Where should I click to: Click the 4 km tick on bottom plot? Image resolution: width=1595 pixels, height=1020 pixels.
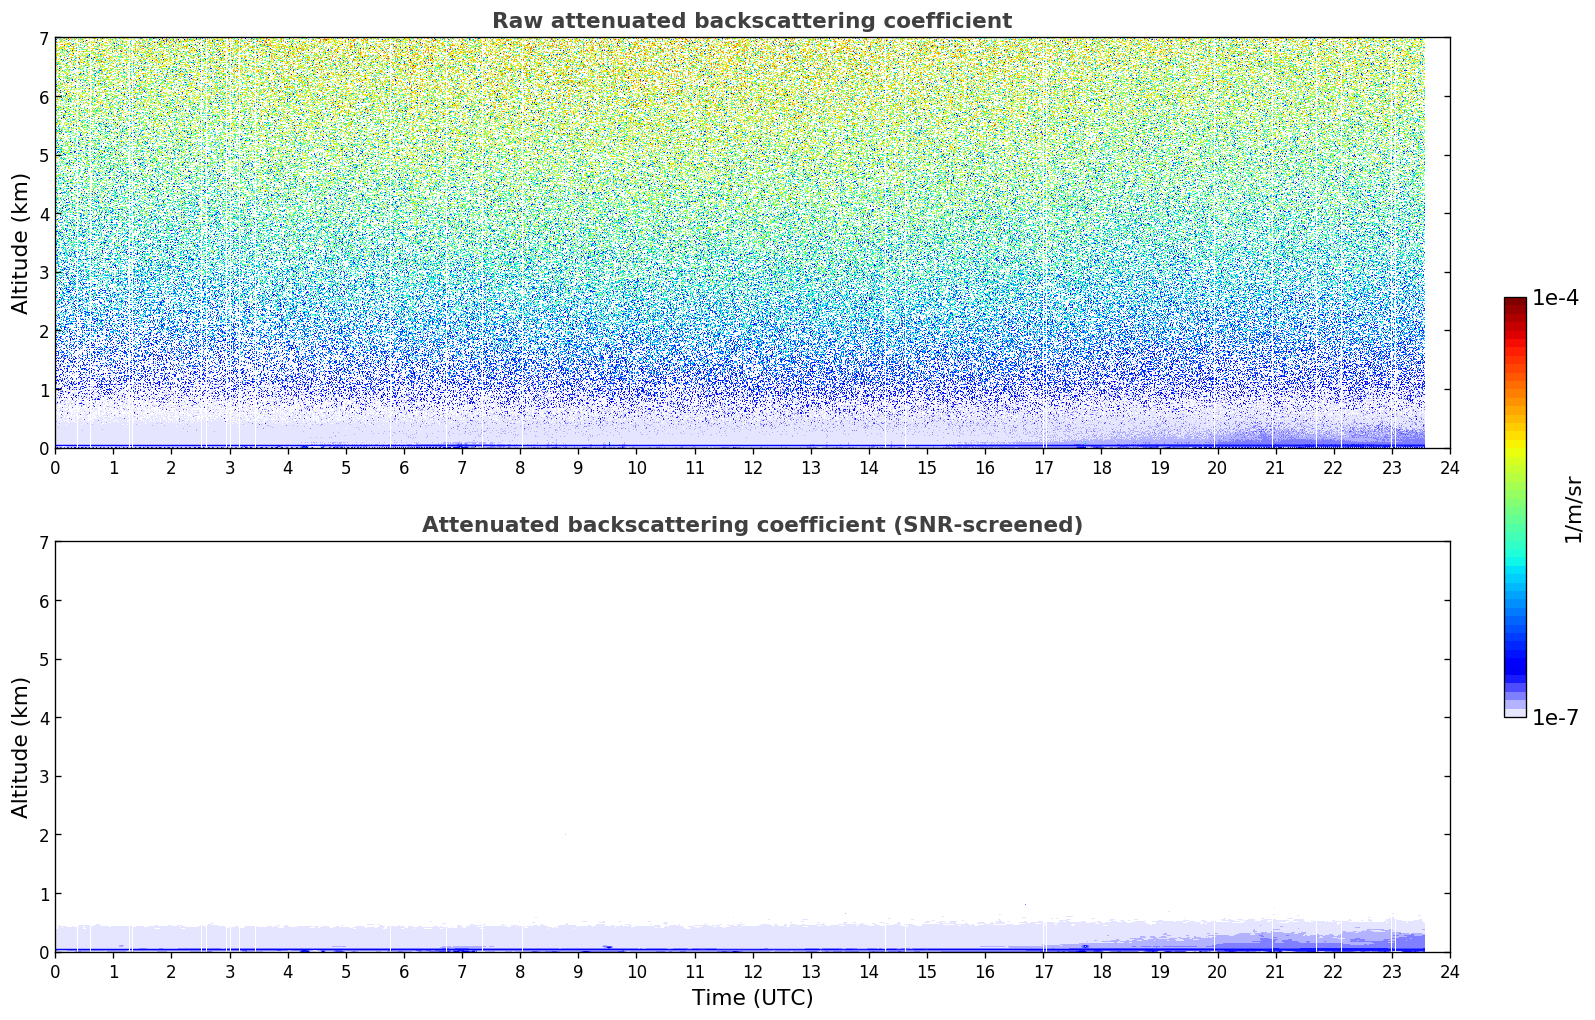click(43, 718)
